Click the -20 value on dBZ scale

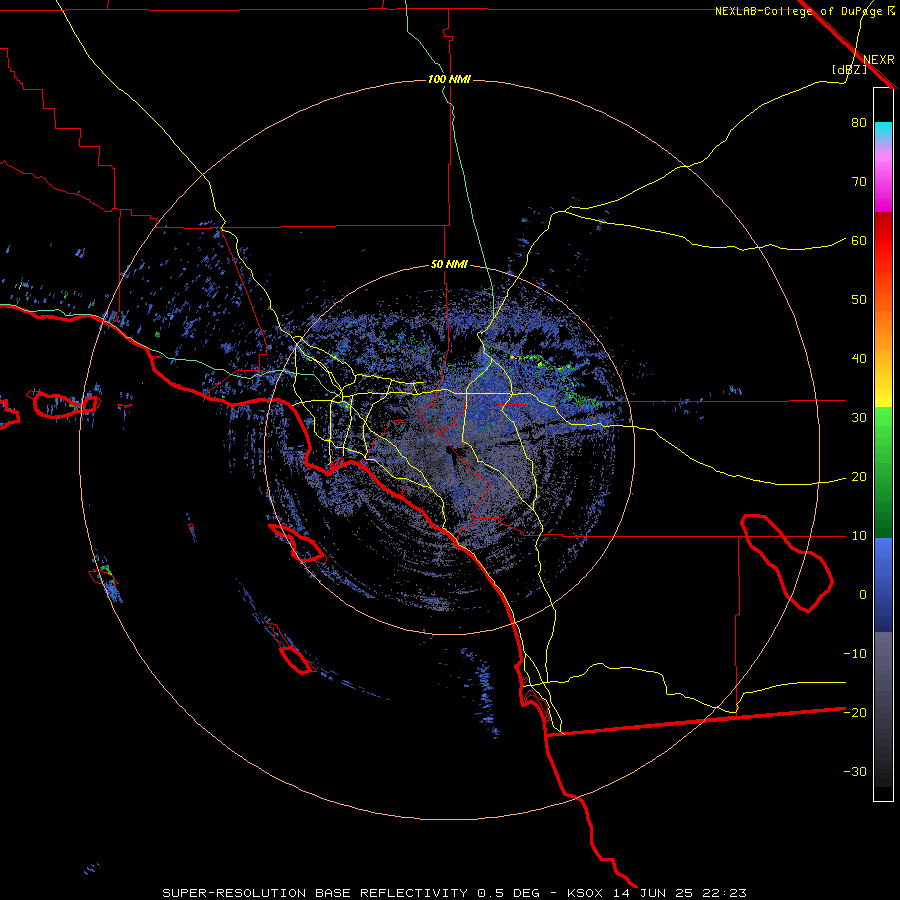coord(855,713)
